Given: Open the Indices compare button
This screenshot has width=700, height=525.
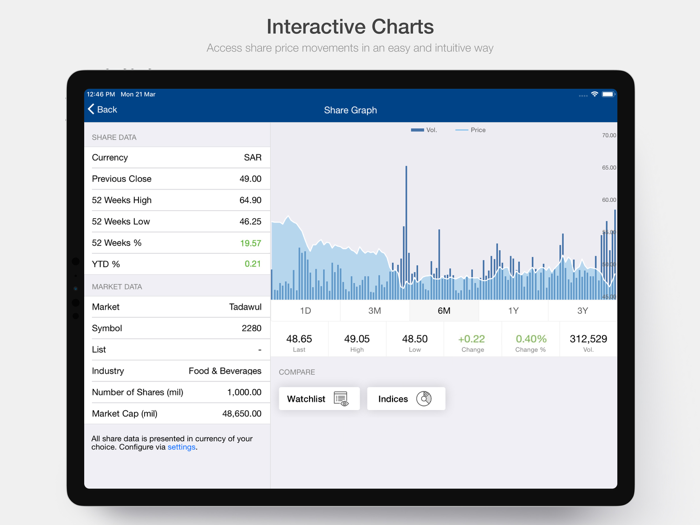Looking at the screenshot, I should coord(406,399).
